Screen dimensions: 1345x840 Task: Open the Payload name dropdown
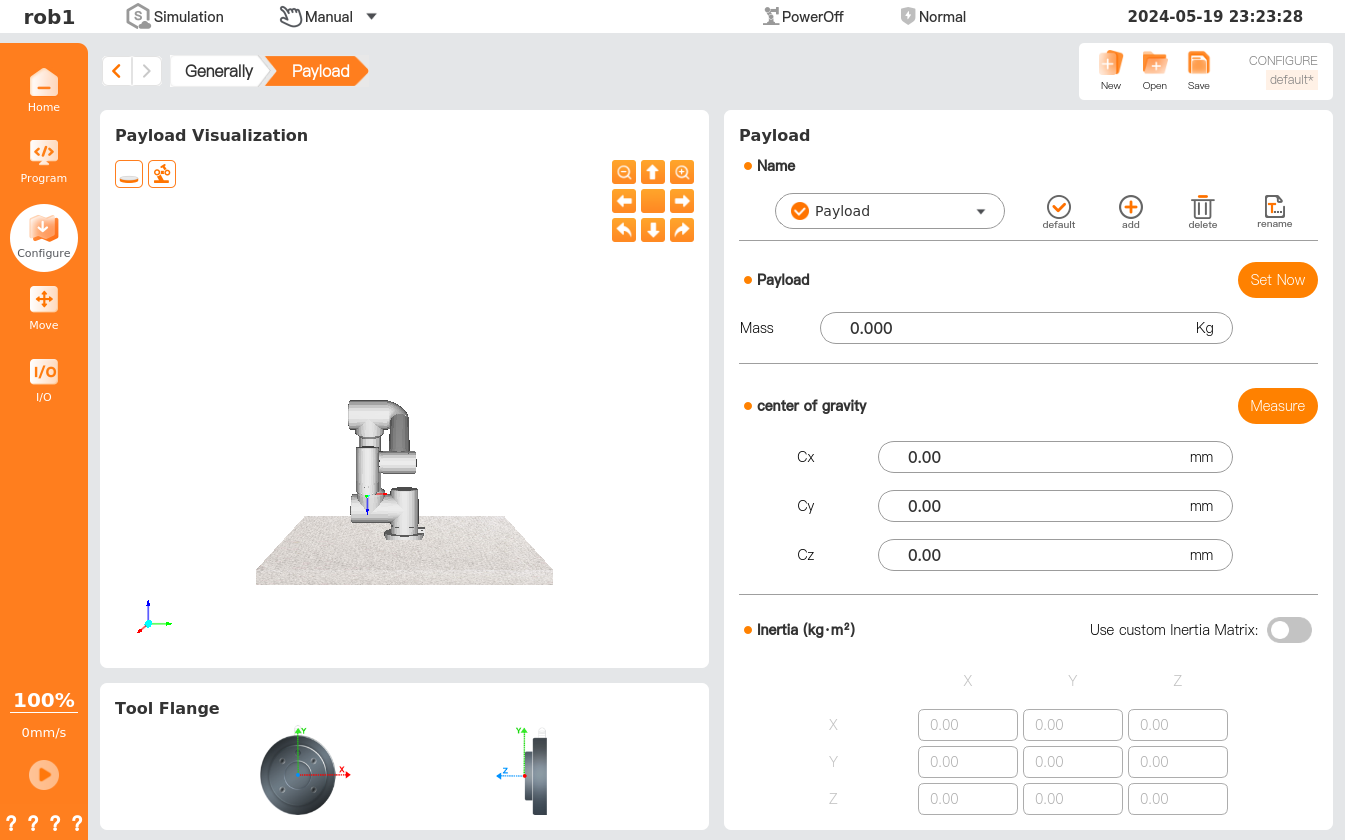(889, 211)
